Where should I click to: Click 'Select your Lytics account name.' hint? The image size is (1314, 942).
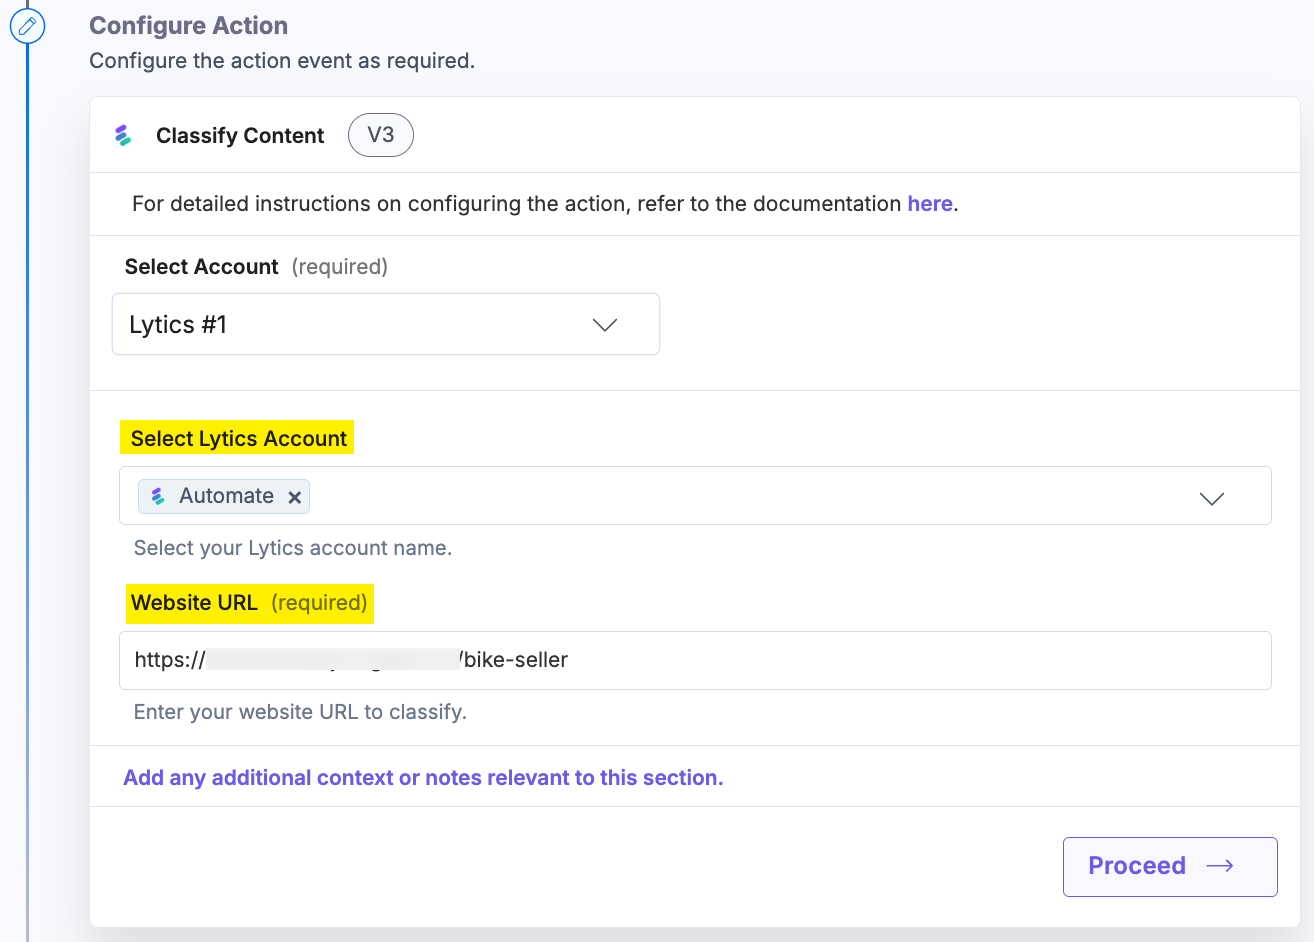[293, 548]
